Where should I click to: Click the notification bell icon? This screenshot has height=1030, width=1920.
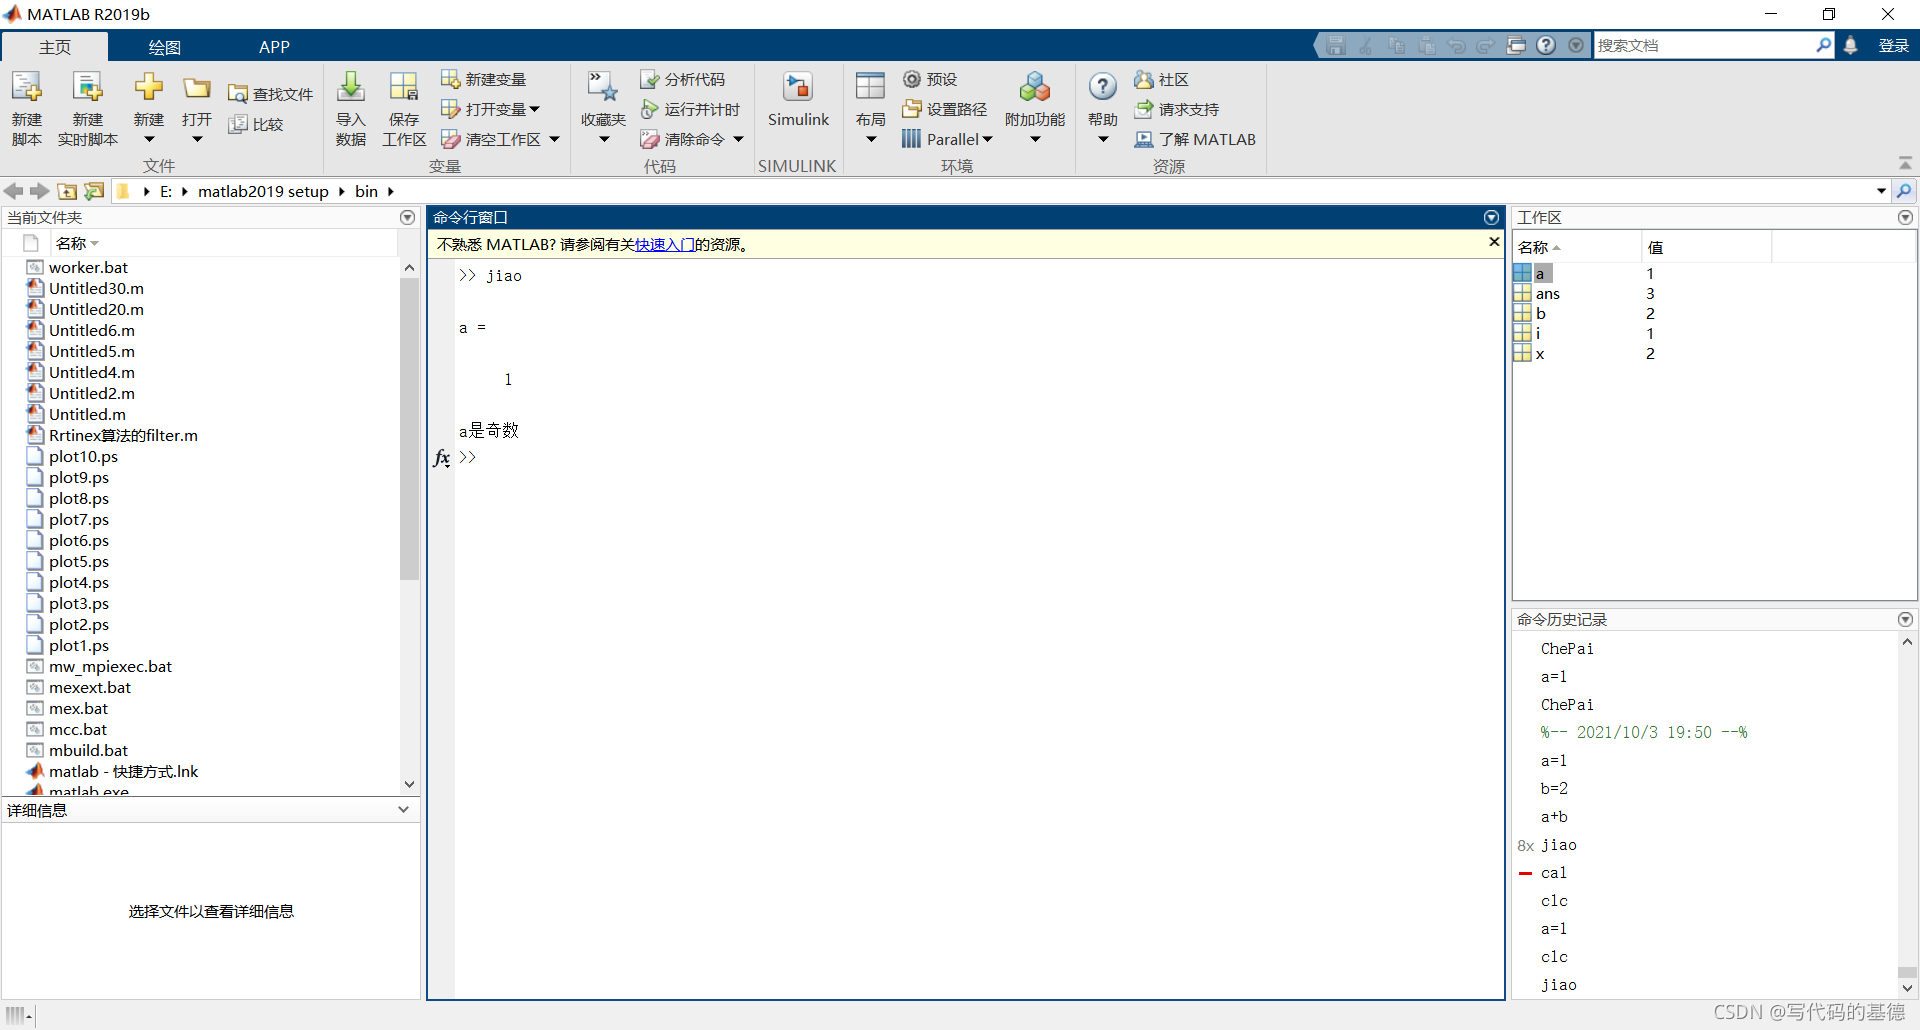(x=1851, y=45)
